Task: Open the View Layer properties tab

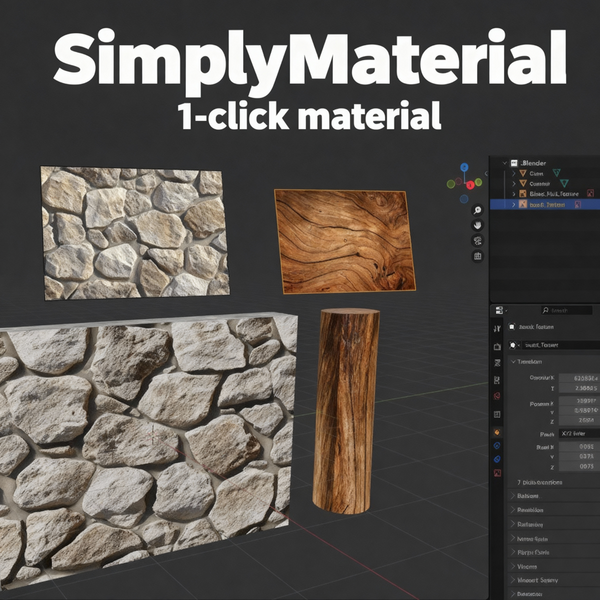Action: (497, 380)
